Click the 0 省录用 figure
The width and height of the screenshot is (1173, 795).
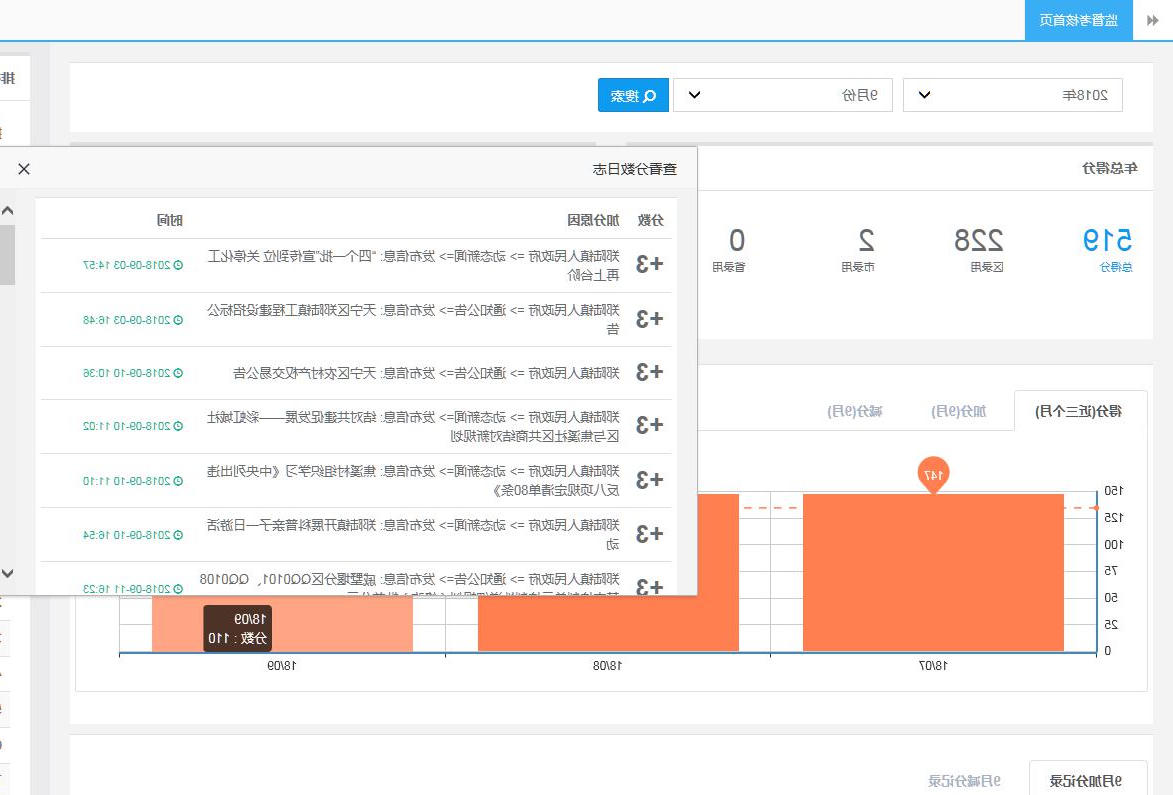coord(737,241)
